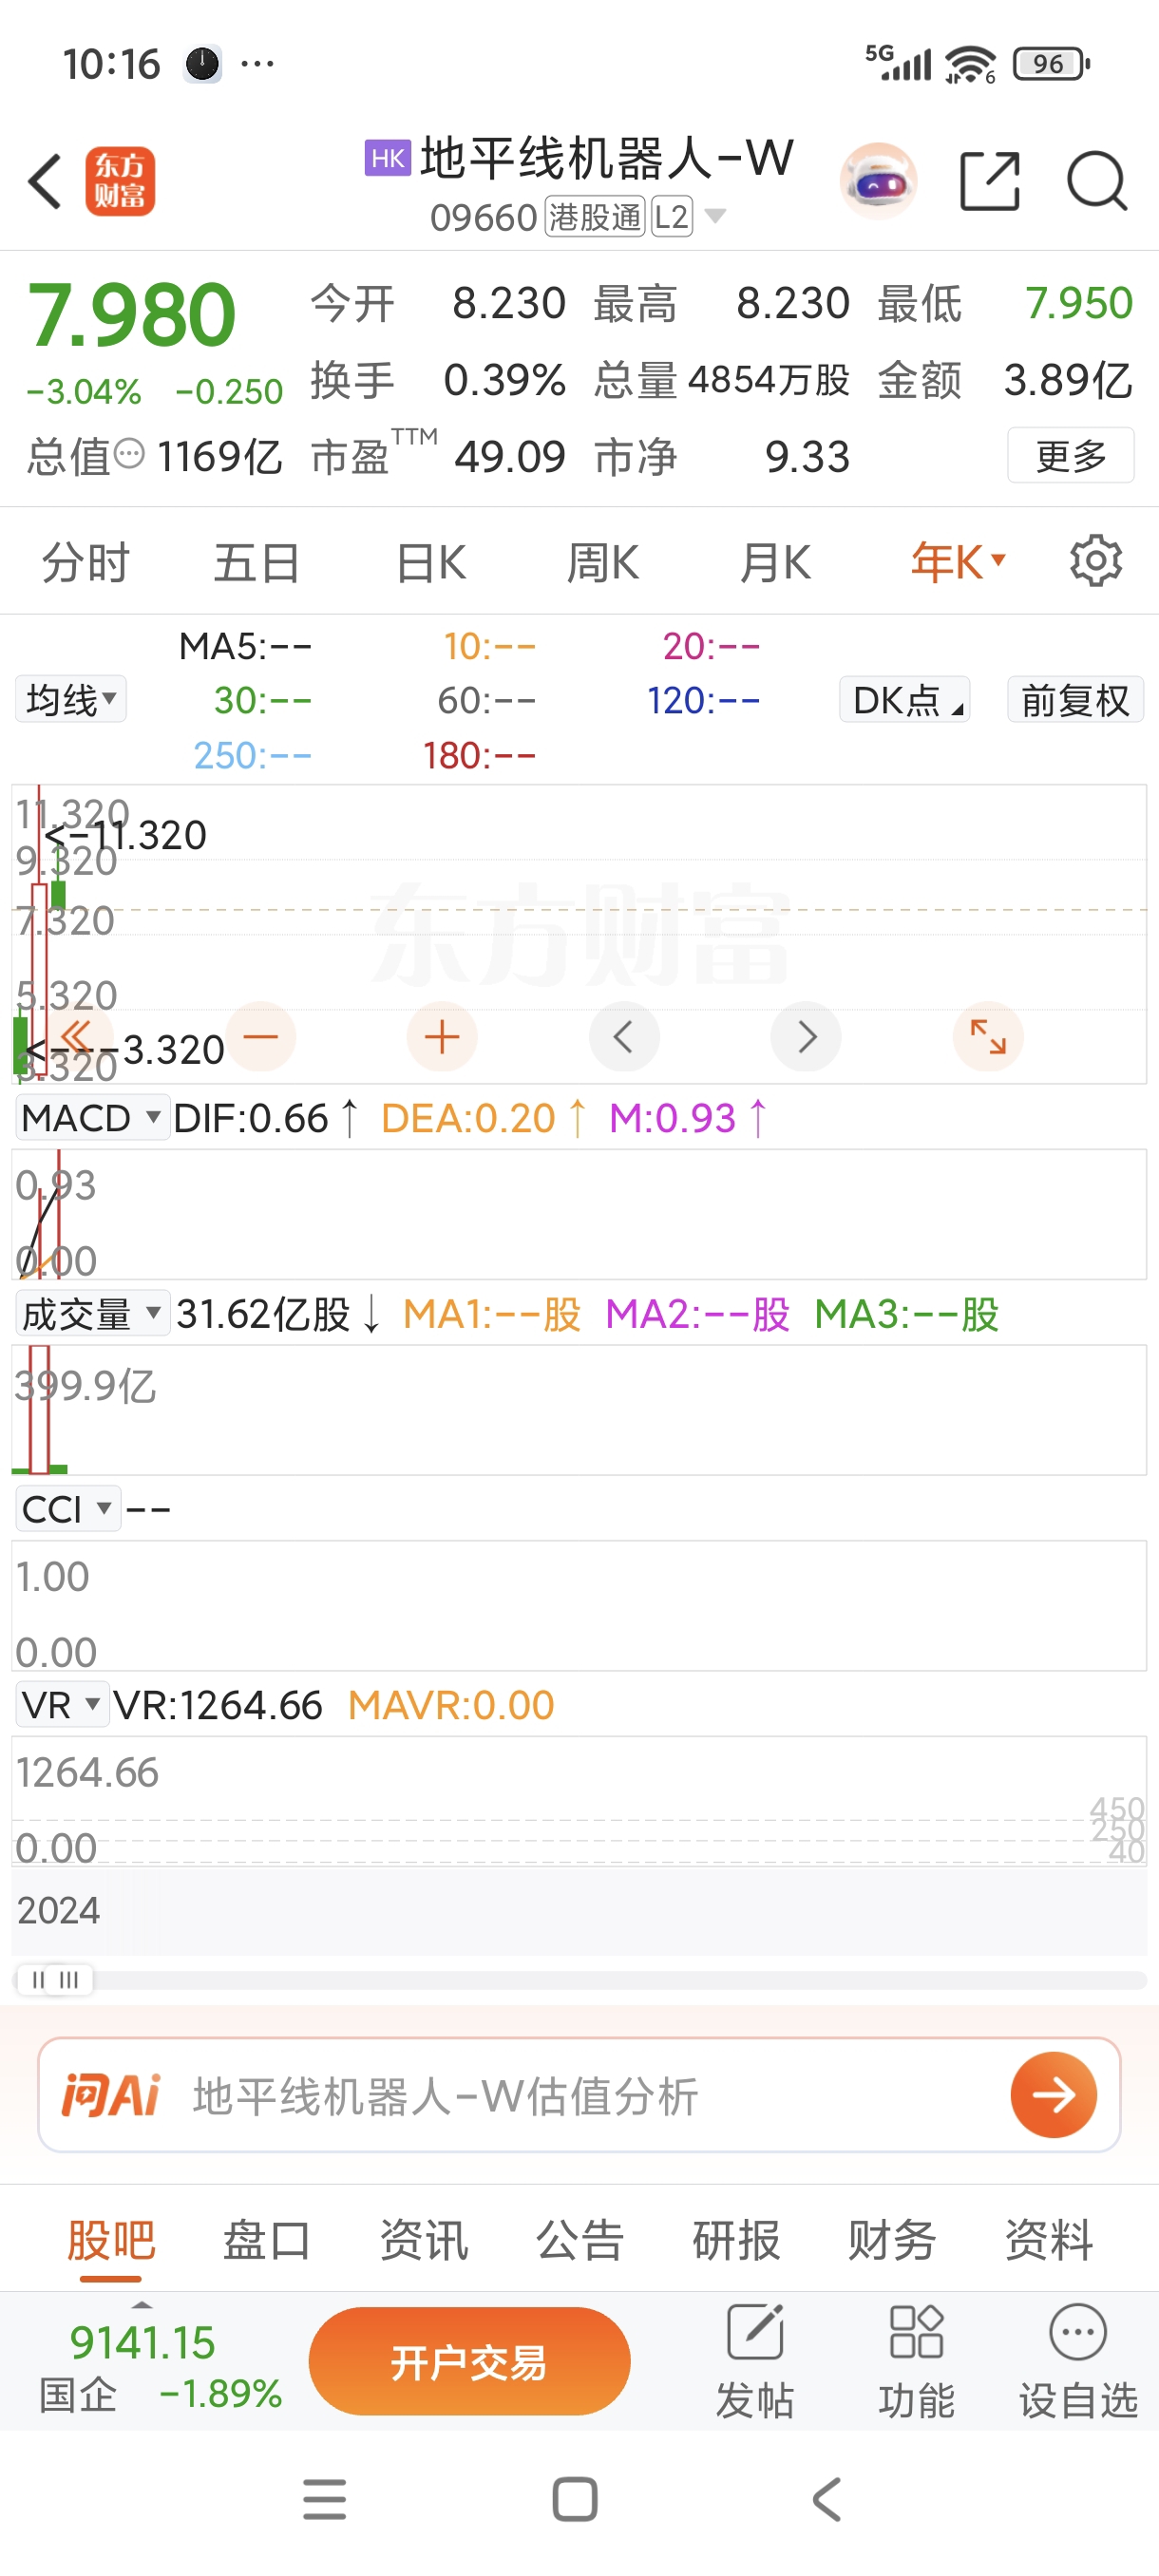
Task: Tap the 更多 button for more quote data
Action: [1070, 455]
